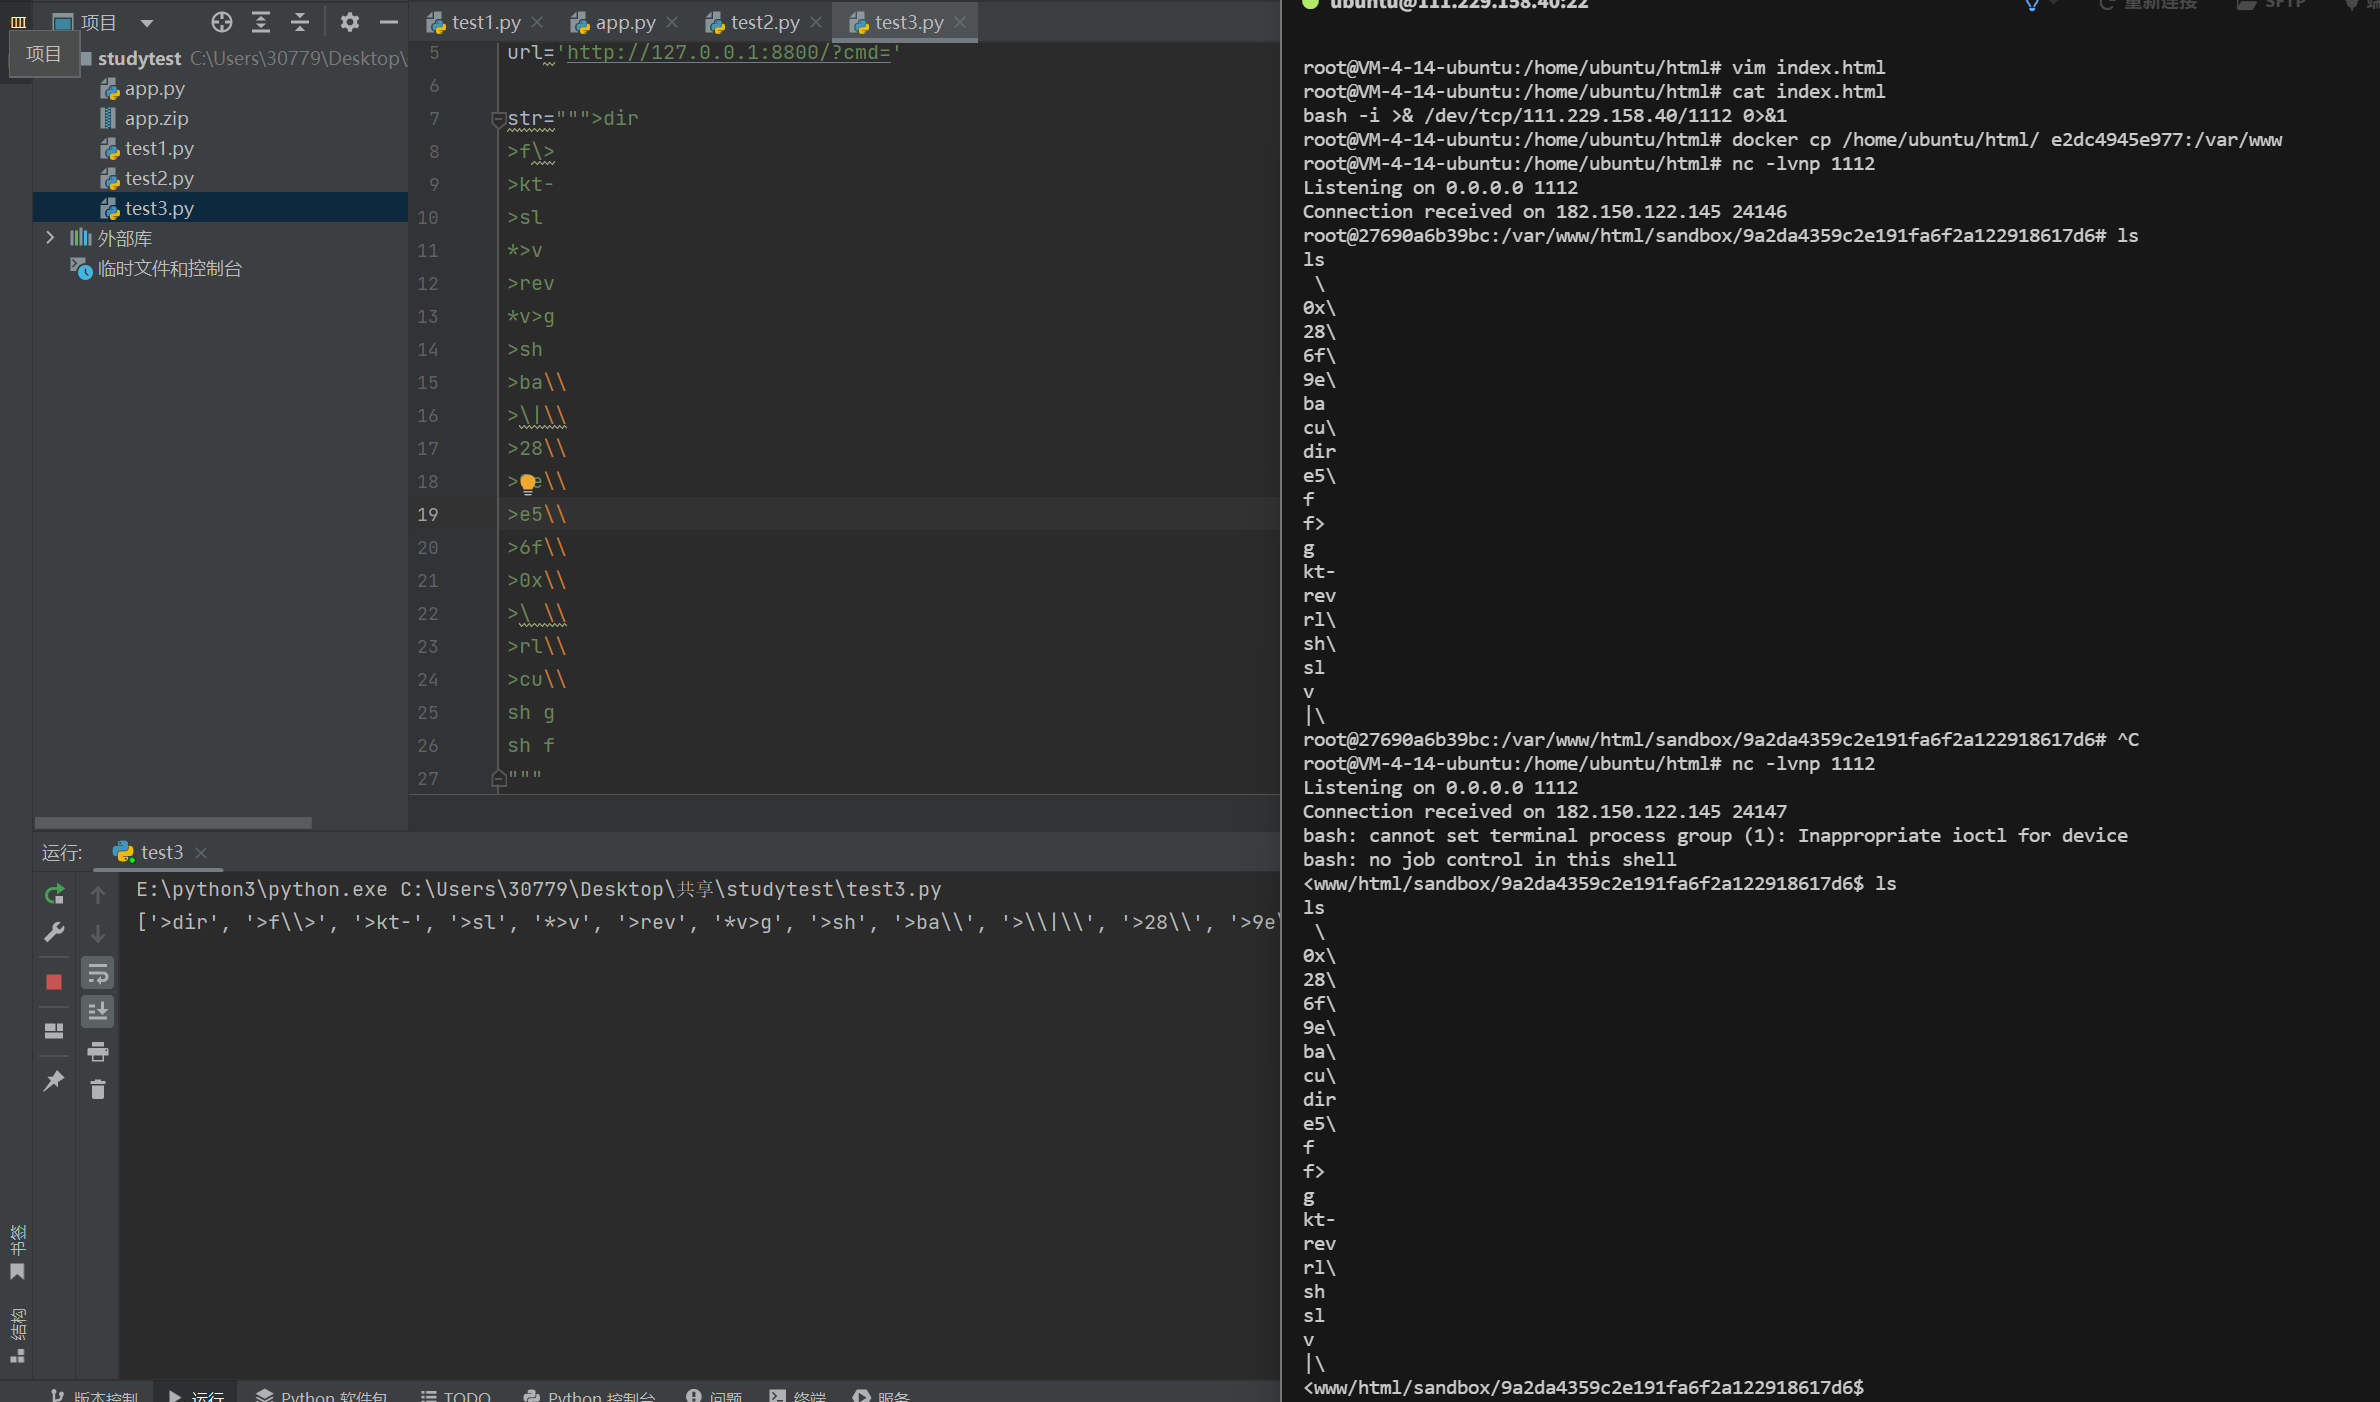Image resolution: width=2380 pixels, height=1402 pixels.
Task: Switch to the test2.py editor tab
Action: click(x=765, y=22)
